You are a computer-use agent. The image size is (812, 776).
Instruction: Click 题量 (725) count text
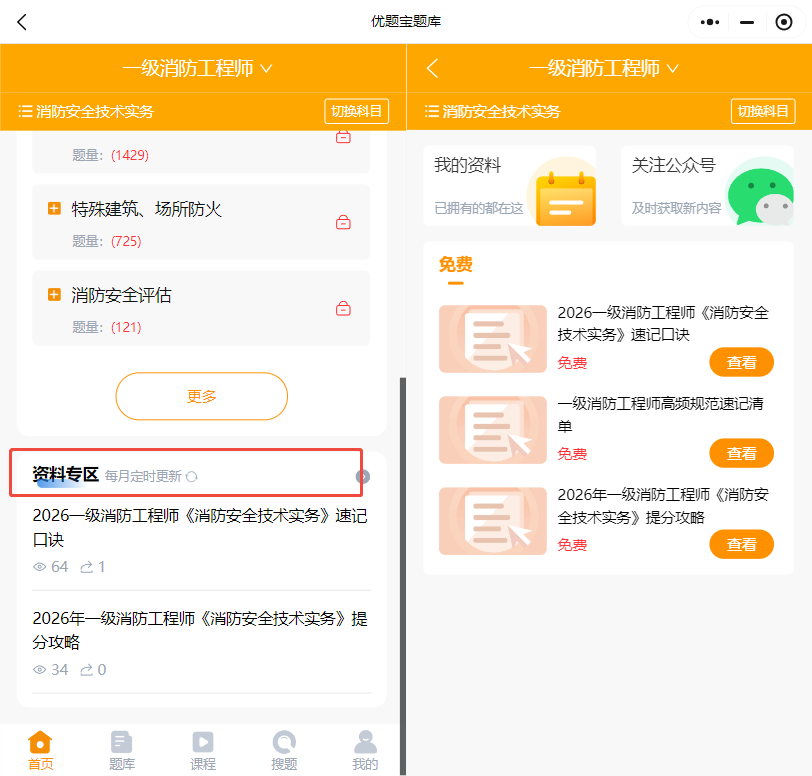click(x=107, y=241)
